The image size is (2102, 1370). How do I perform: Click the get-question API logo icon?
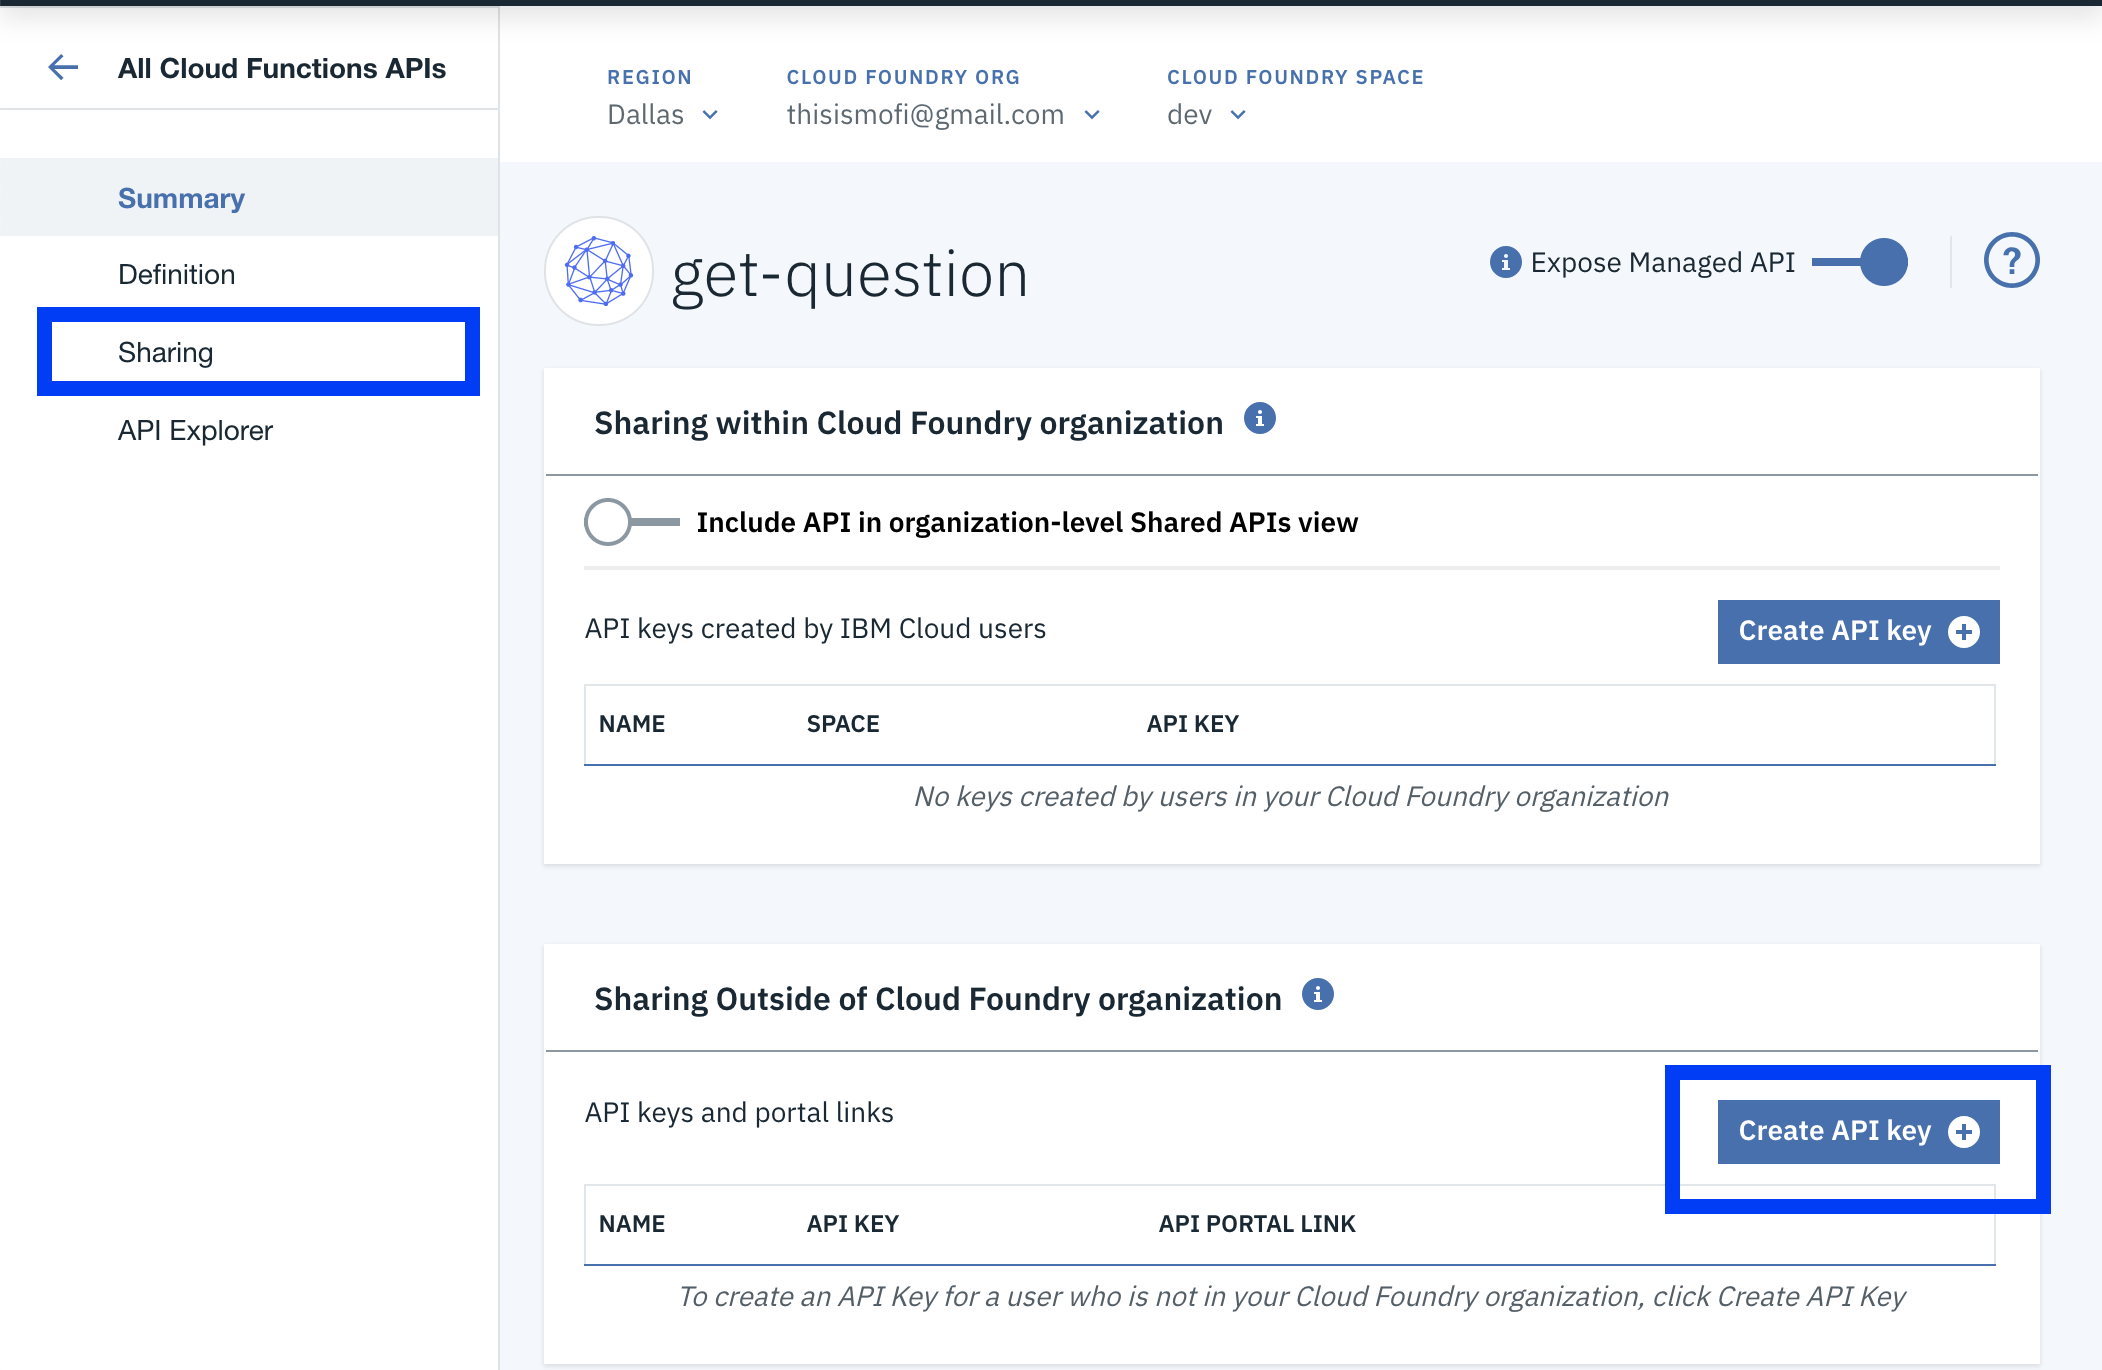[599, 271]
